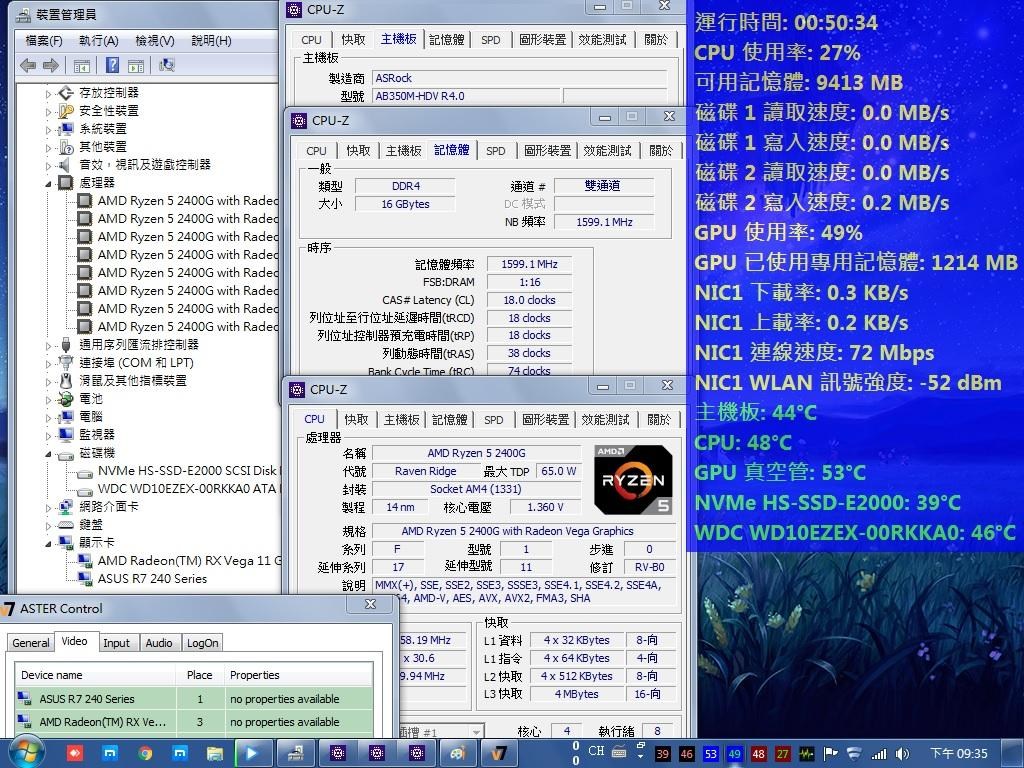Click the back arrow in Device Manager toolbar
Image resolution: width=1024 pixels, height=768 pixels.
tap(27, 65)
